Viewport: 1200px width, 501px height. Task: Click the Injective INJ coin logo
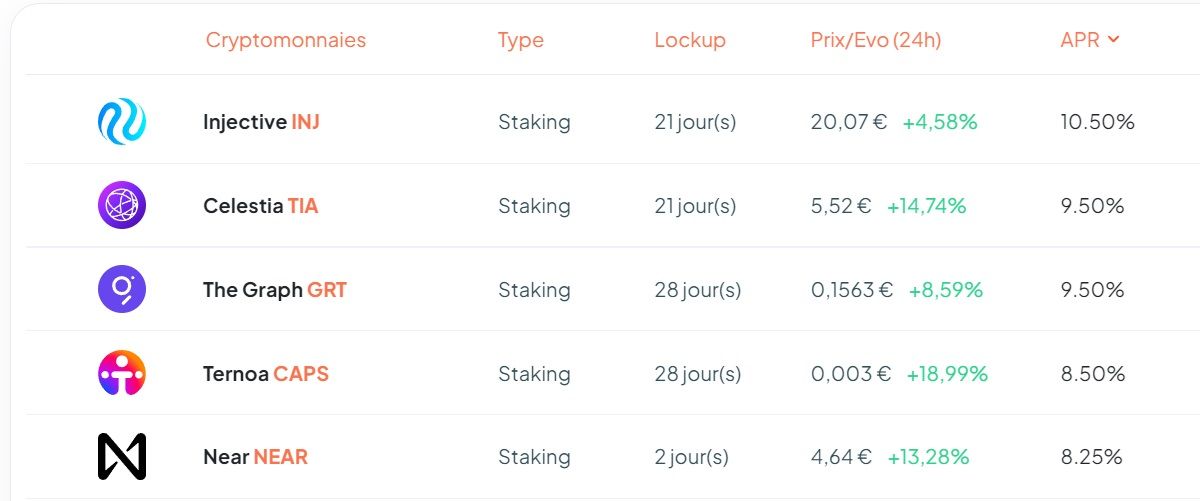coord(122,122)
